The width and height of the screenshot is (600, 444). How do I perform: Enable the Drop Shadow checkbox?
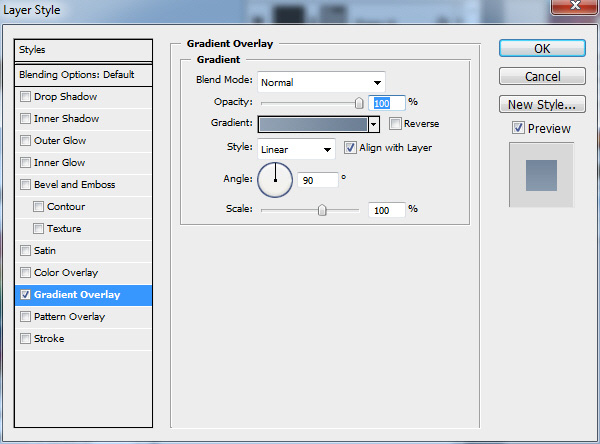pos(25,96)
